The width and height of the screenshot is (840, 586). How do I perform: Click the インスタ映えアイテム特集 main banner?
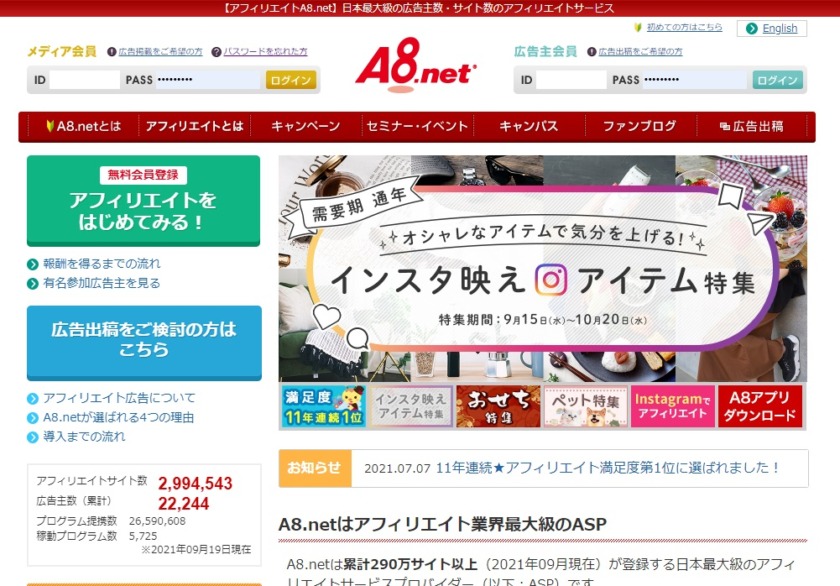pos(543,268)
